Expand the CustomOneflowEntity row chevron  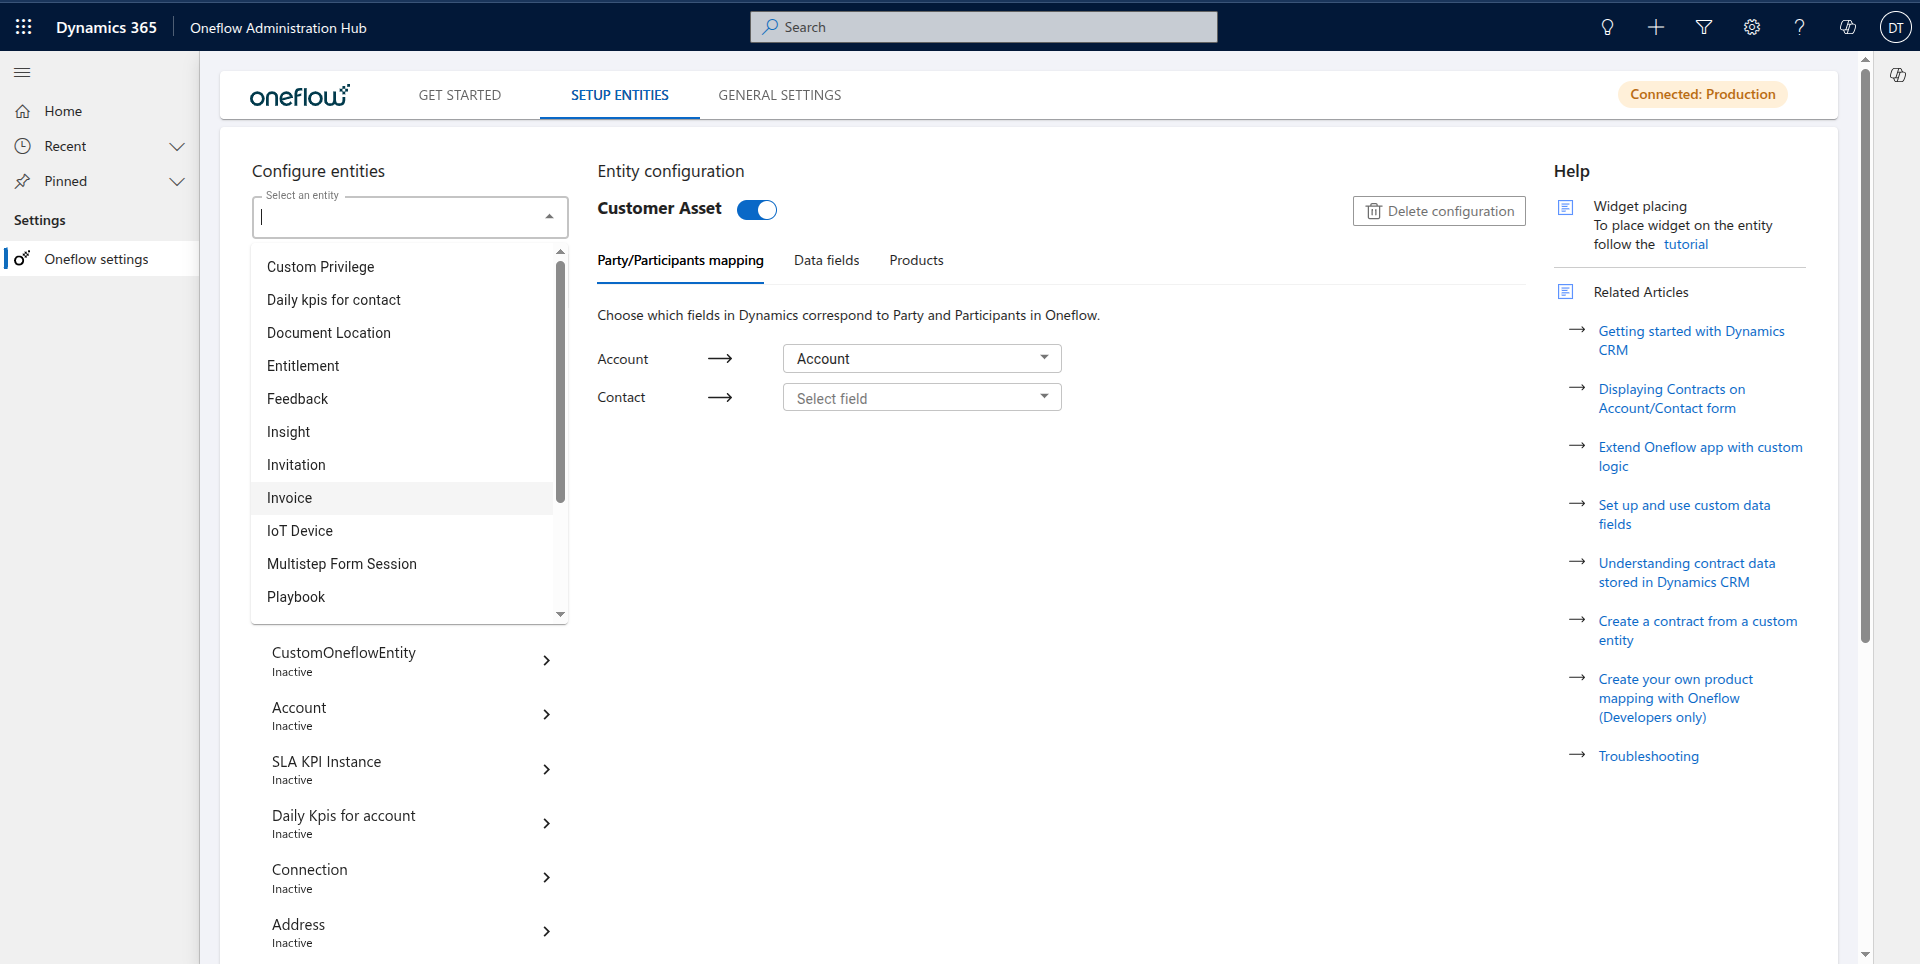click(x=546, y=660)
